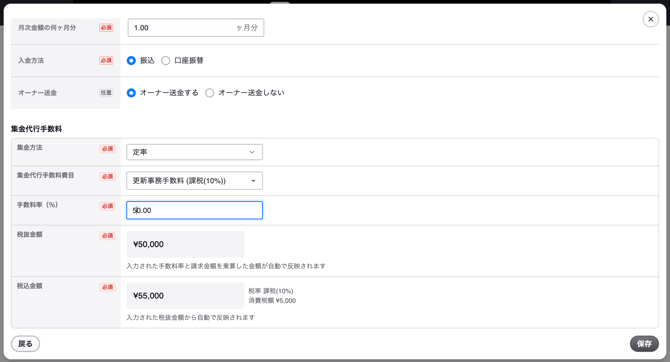The image size is (670, 362).
Task: Choose オーナー送金する option
Action: (131, 93)
